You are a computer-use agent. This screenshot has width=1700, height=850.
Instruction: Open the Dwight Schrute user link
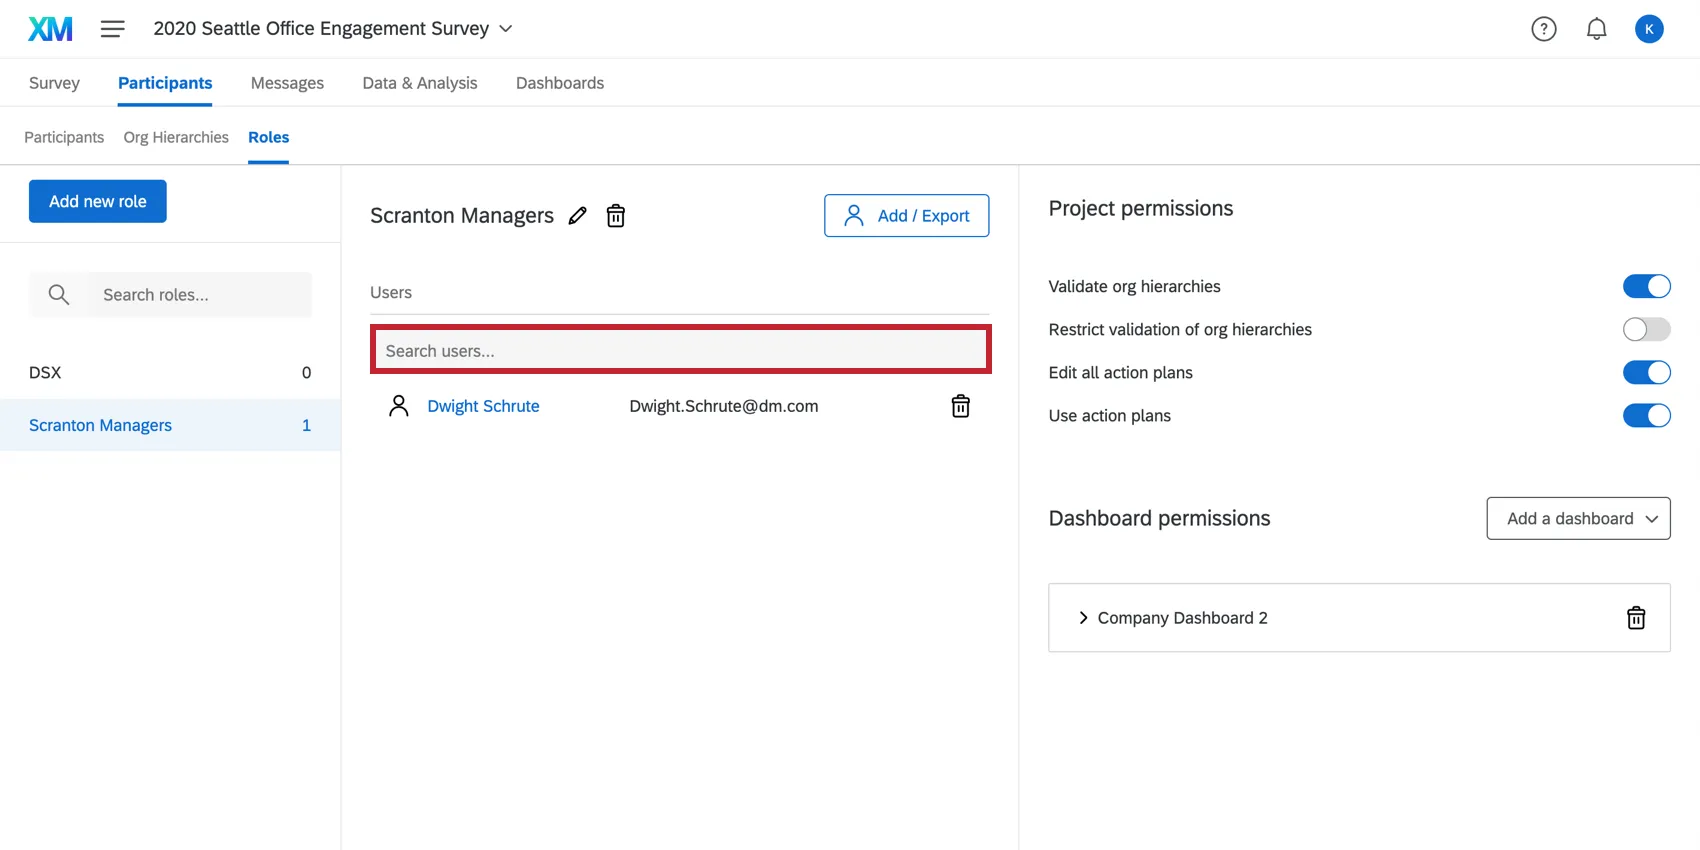(483, 406)
